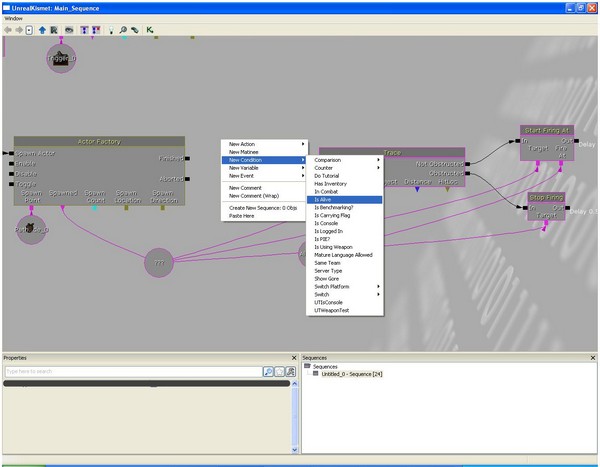Choose New Matinee from context menu
The height and width of the screenshot is (467, 600).
coord(264,152)
